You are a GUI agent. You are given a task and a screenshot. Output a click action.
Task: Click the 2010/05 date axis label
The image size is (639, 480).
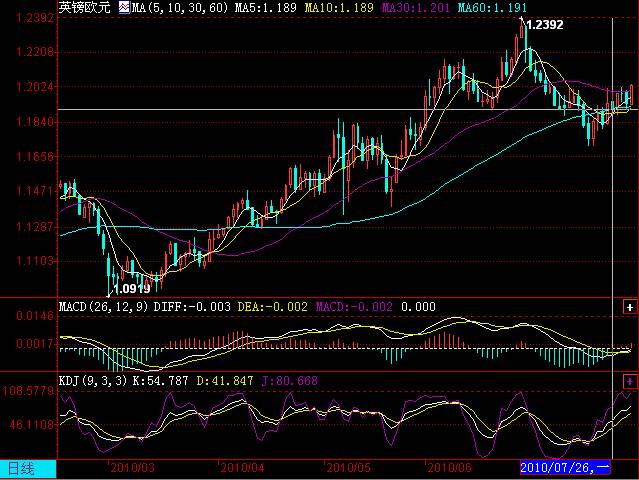click(x=348, y=467)
